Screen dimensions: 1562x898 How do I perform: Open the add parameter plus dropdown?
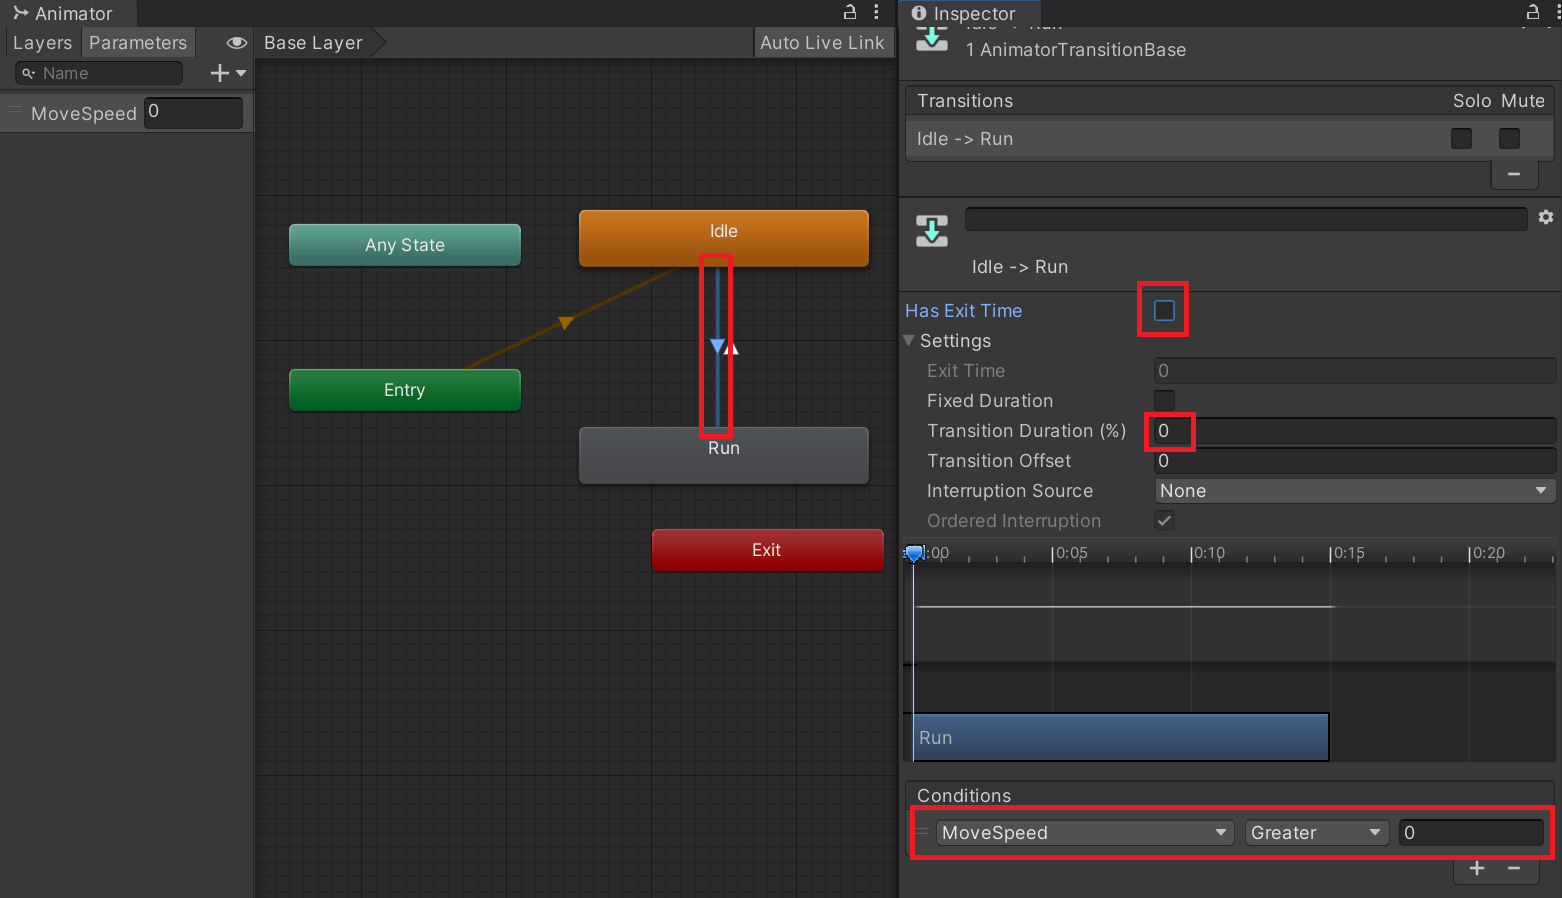tap(228, 73)
